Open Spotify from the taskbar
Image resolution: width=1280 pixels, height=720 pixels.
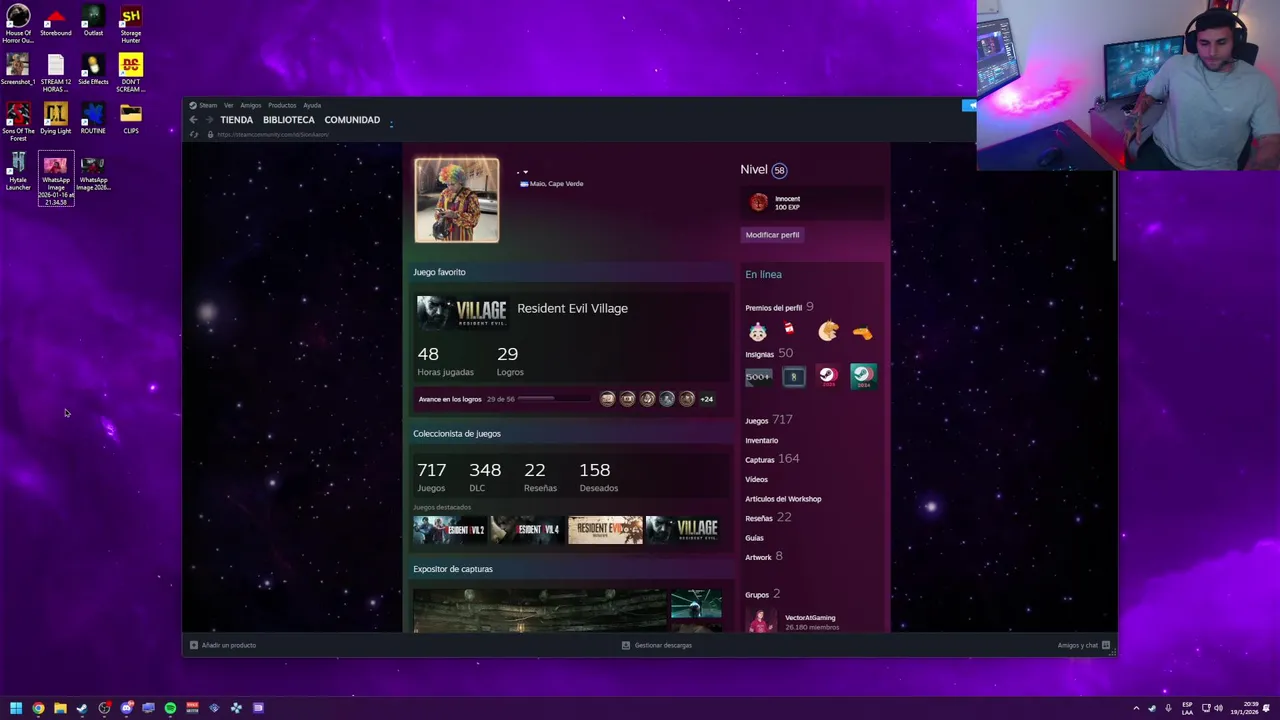click(170, 708)
